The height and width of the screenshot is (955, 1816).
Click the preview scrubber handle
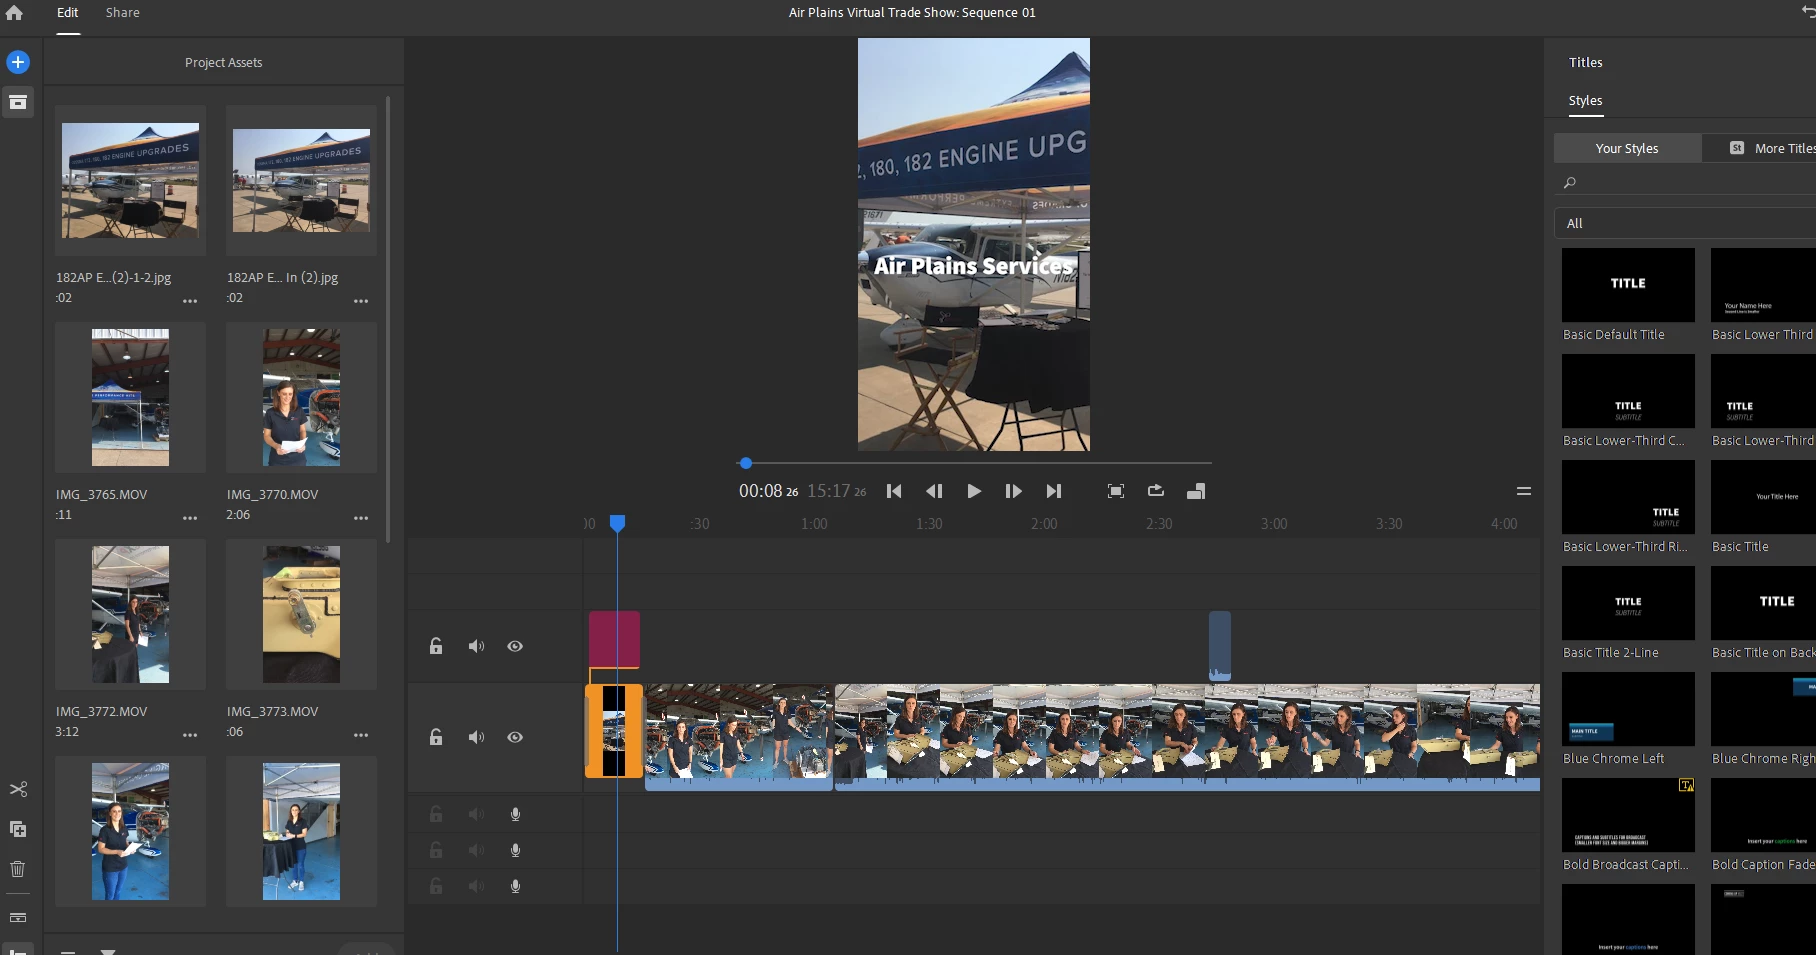click(745, 463)
